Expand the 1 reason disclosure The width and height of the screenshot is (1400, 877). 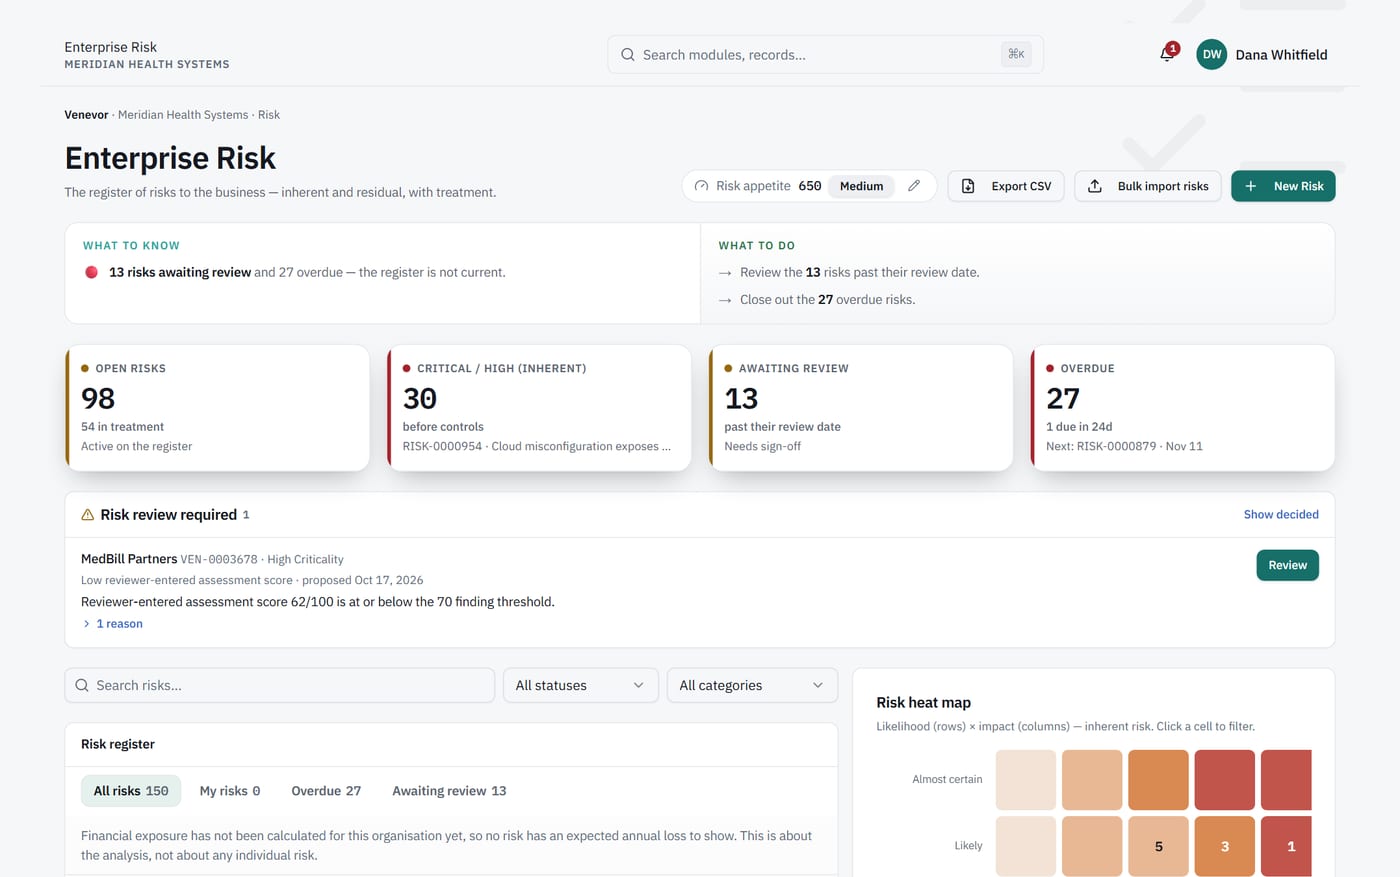tap(113, 624)
